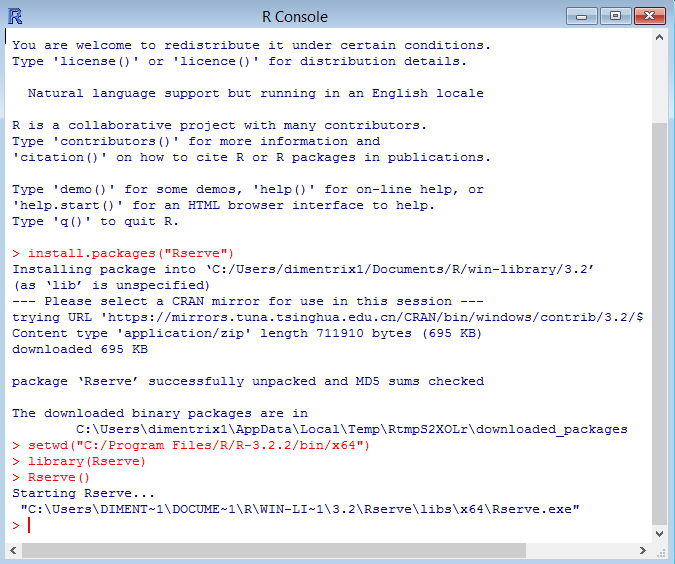
Task: Click the setwd Program Files command line
Action: point(191,445)
